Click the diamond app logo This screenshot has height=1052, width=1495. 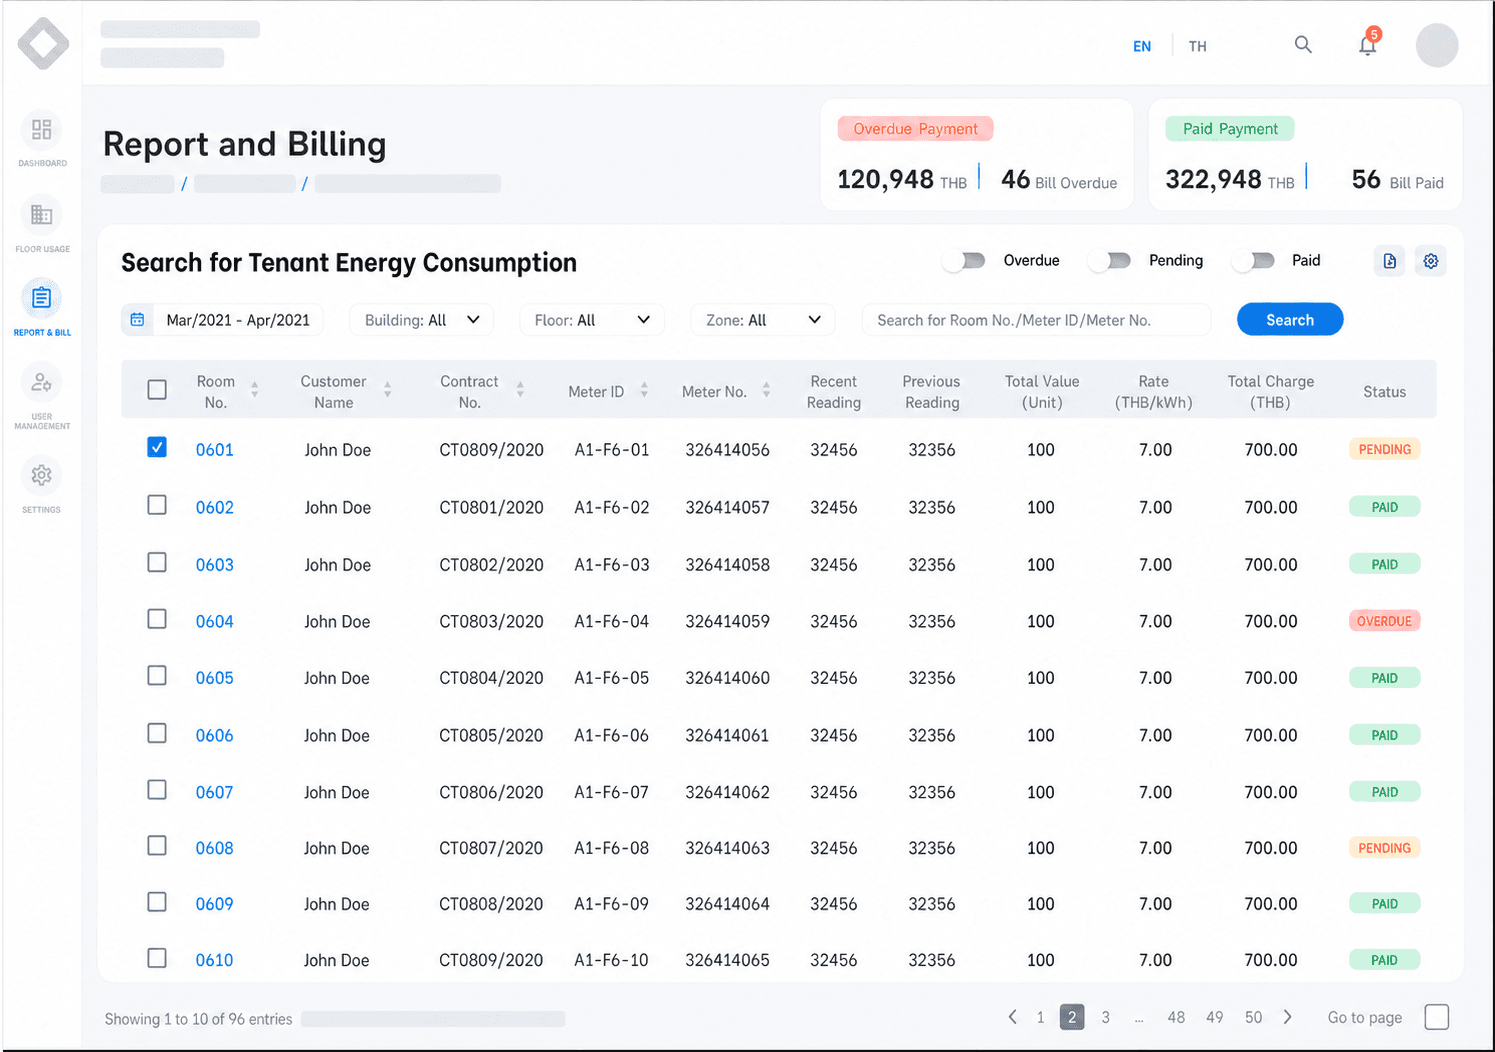(x=43, y=43)
